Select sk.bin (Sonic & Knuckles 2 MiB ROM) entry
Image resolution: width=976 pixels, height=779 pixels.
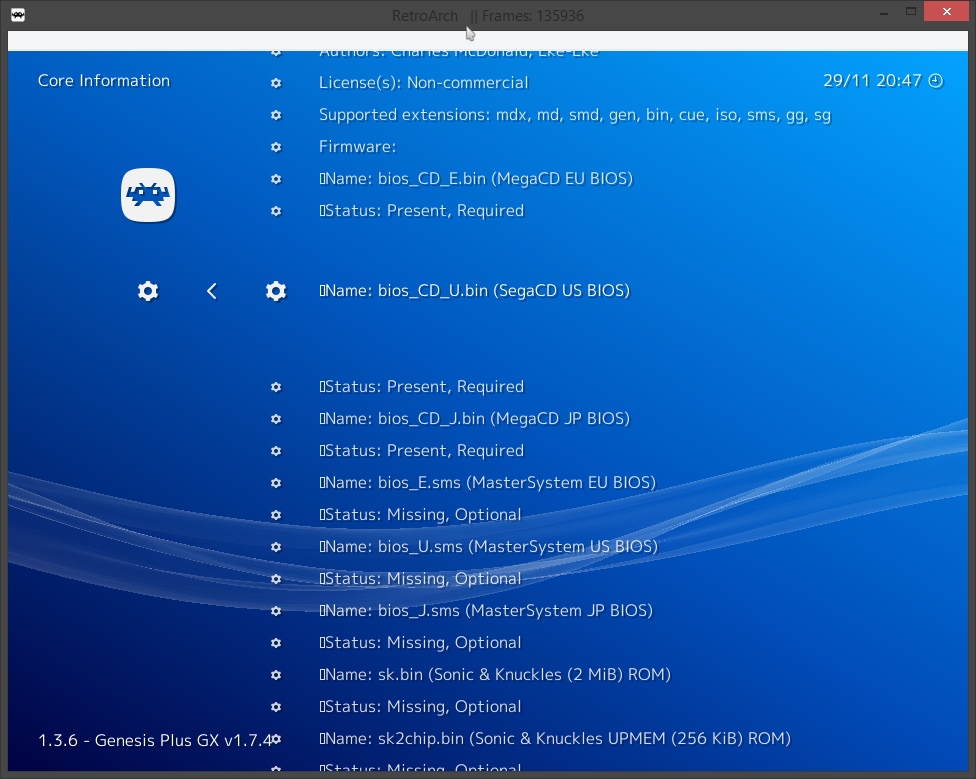[495, 675]
